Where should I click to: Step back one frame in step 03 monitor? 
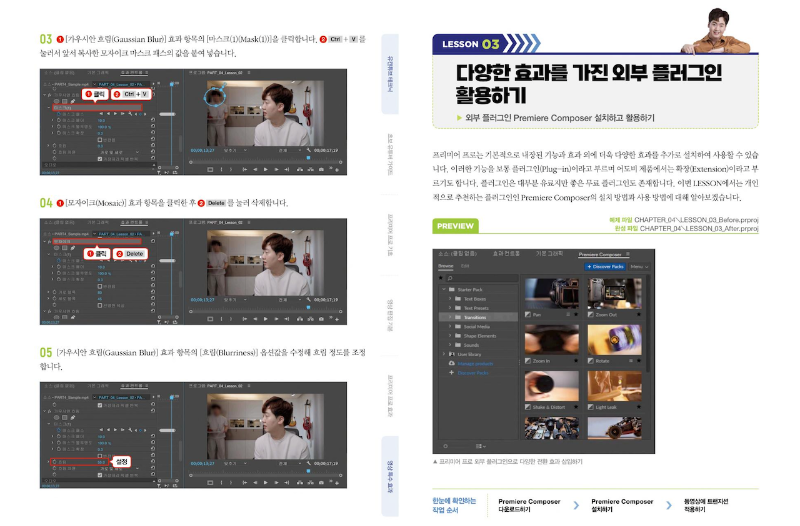(255, 169)
